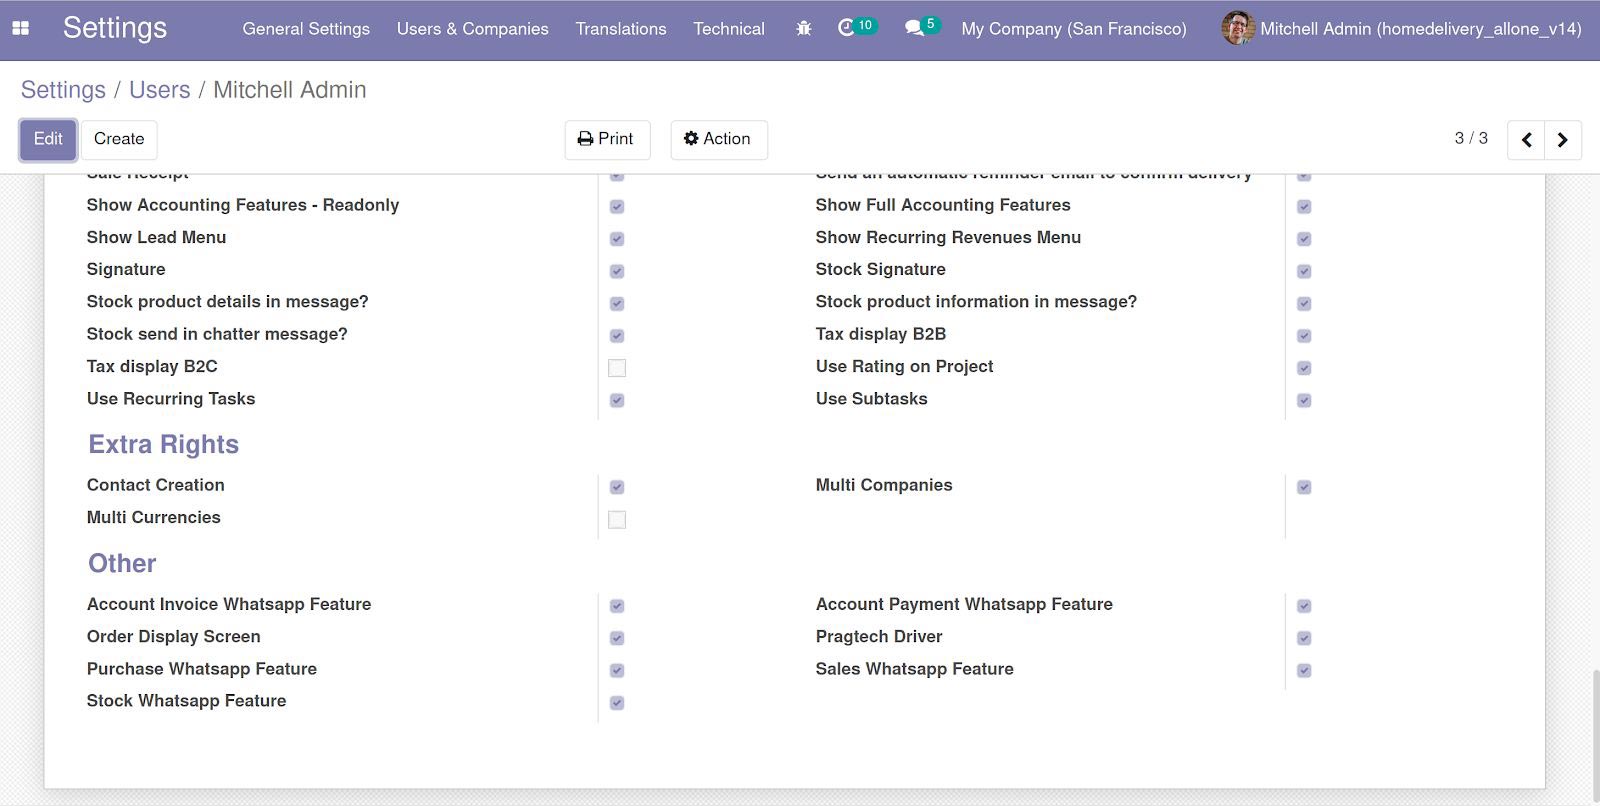Toggle Show Full Accounting Features checkbox

click(x=1304, y=206)
